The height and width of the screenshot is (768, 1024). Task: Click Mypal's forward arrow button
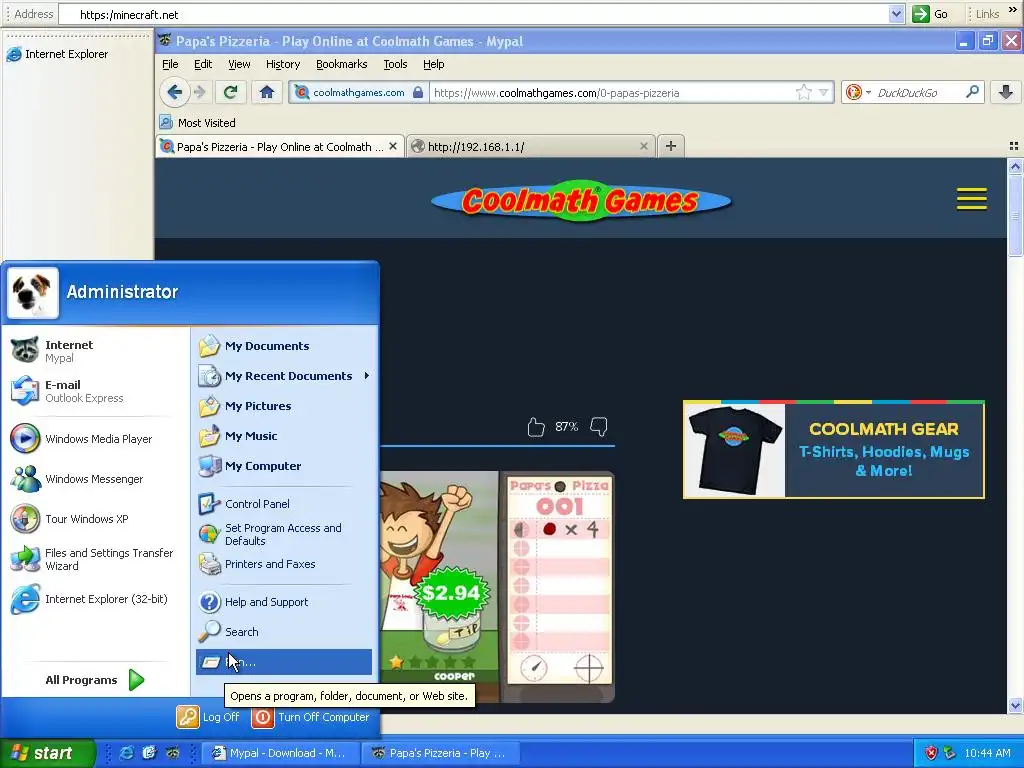point(200,92)
